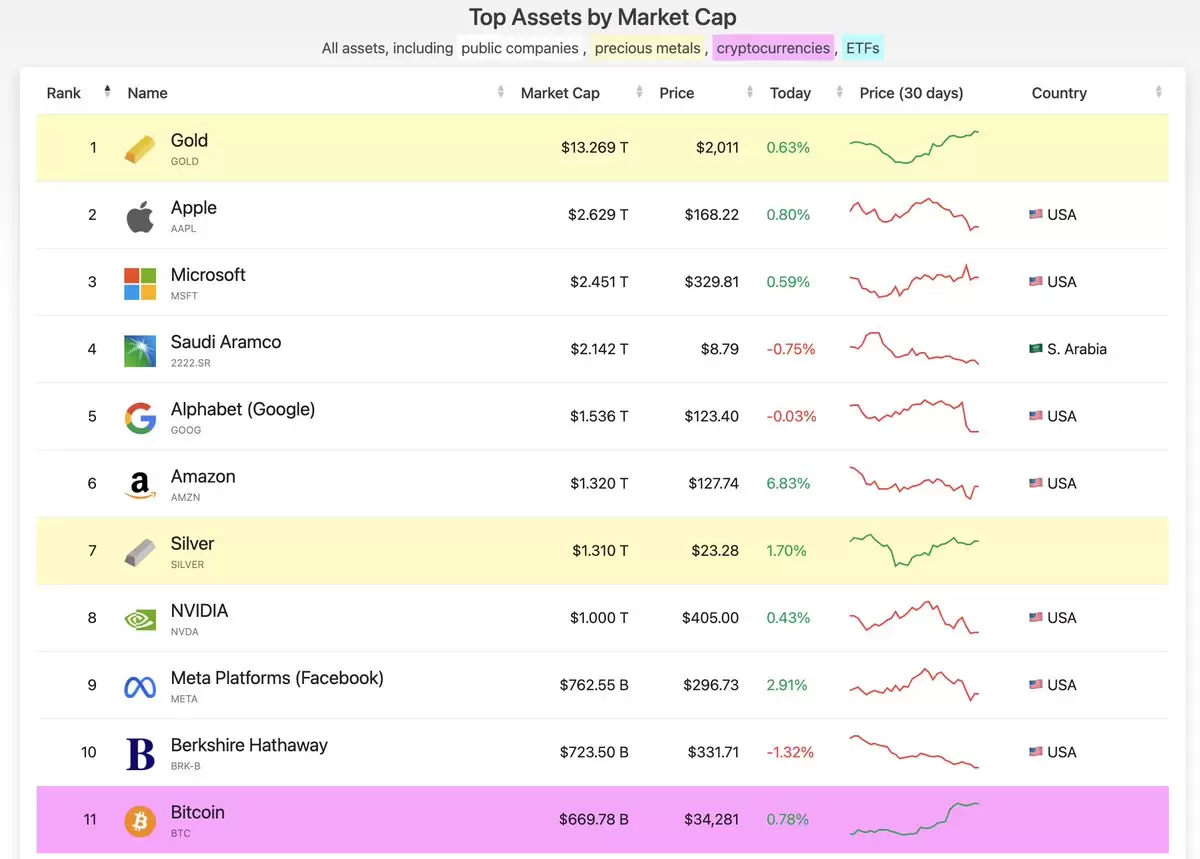Click the Apple logo icon
Screen dimensions: 1200x859
pos(140,216)
